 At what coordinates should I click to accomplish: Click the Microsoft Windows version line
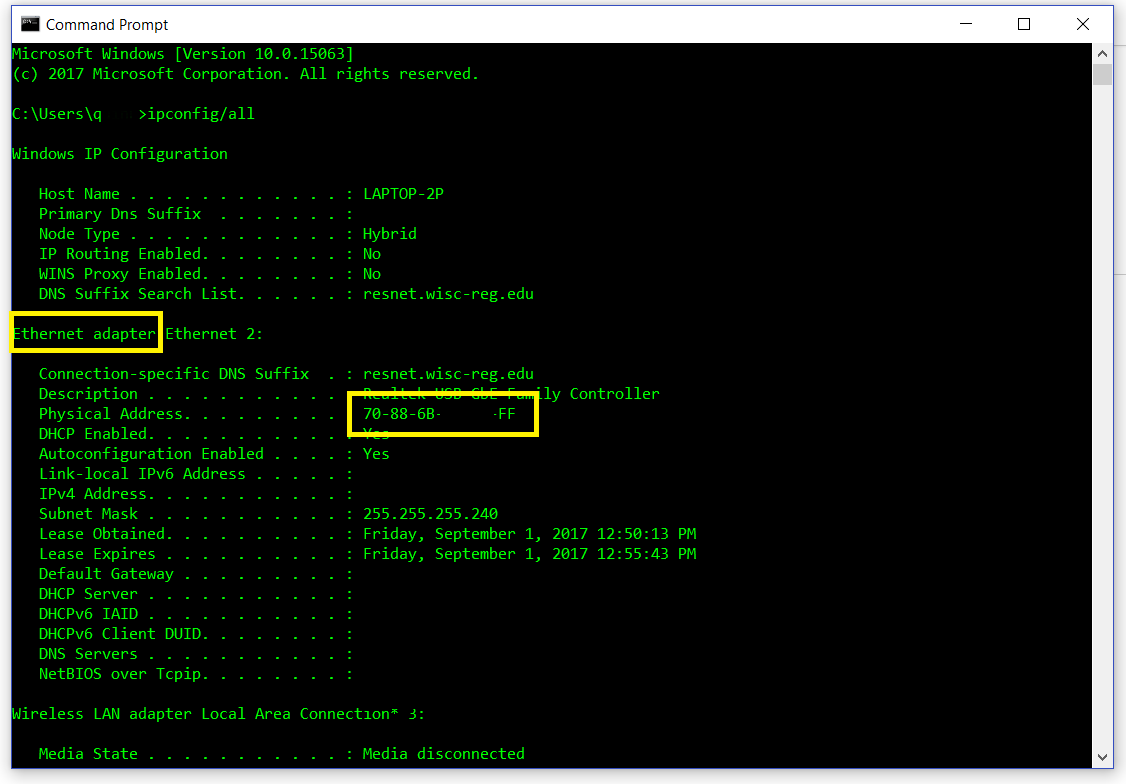tap(183, 54)
